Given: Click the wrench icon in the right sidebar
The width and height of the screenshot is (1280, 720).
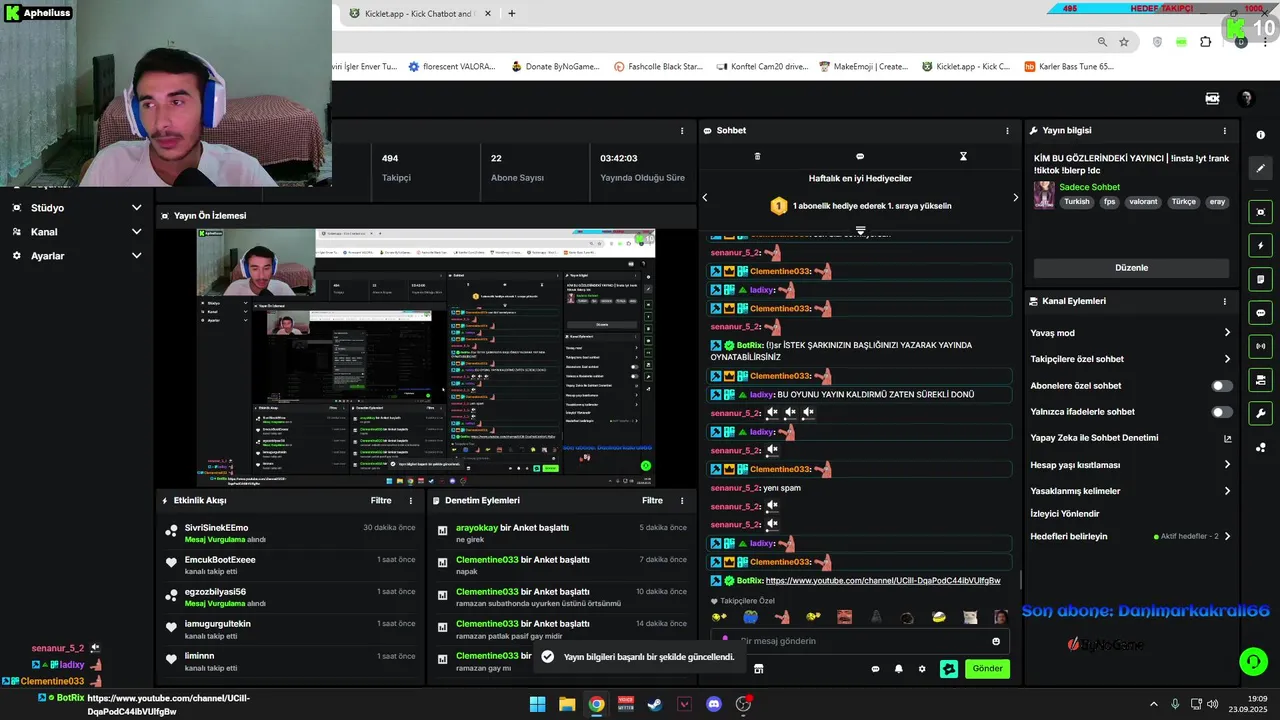Looking at the screenshot, I should tap(1260, 413).
